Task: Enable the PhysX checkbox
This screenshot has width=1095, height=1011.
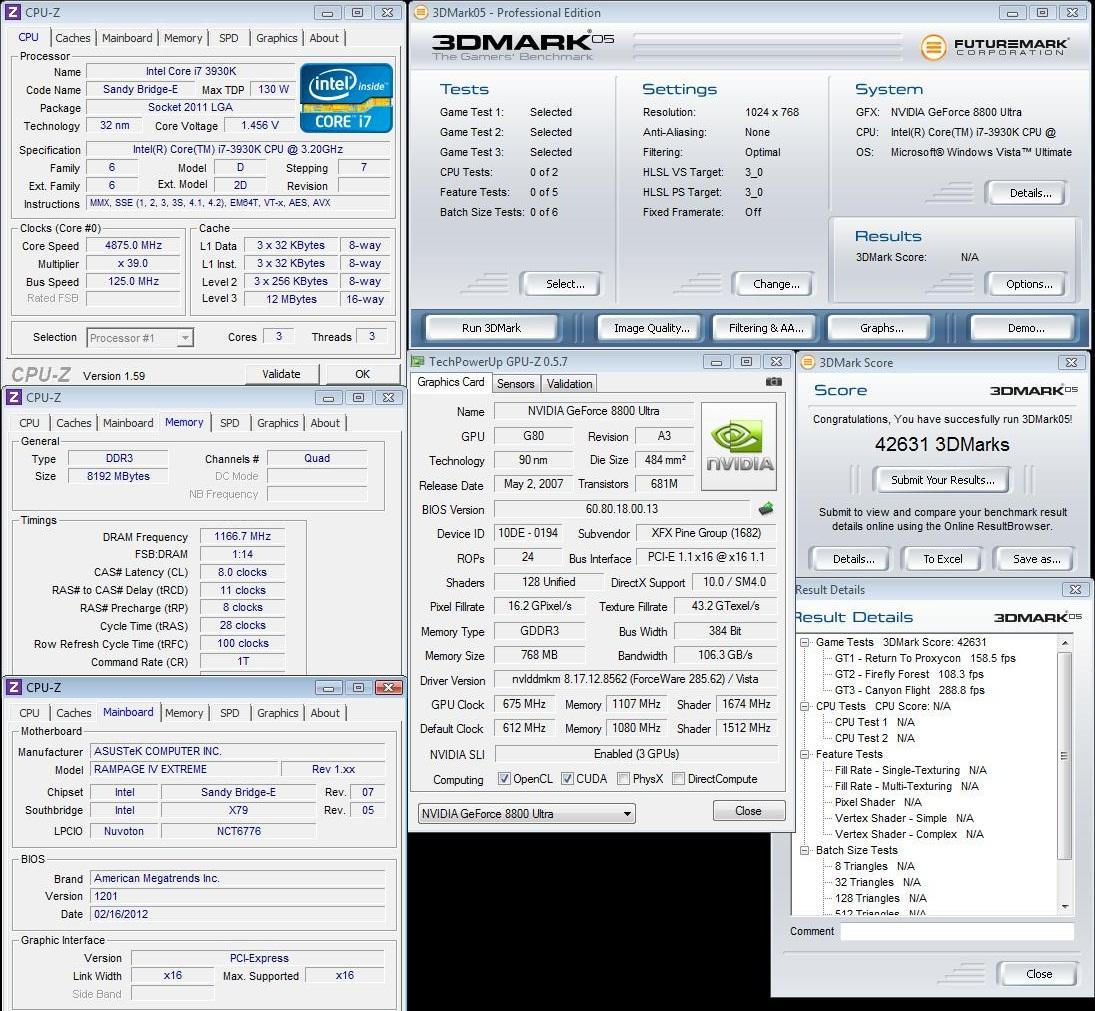Action: (x=623, y=778)
